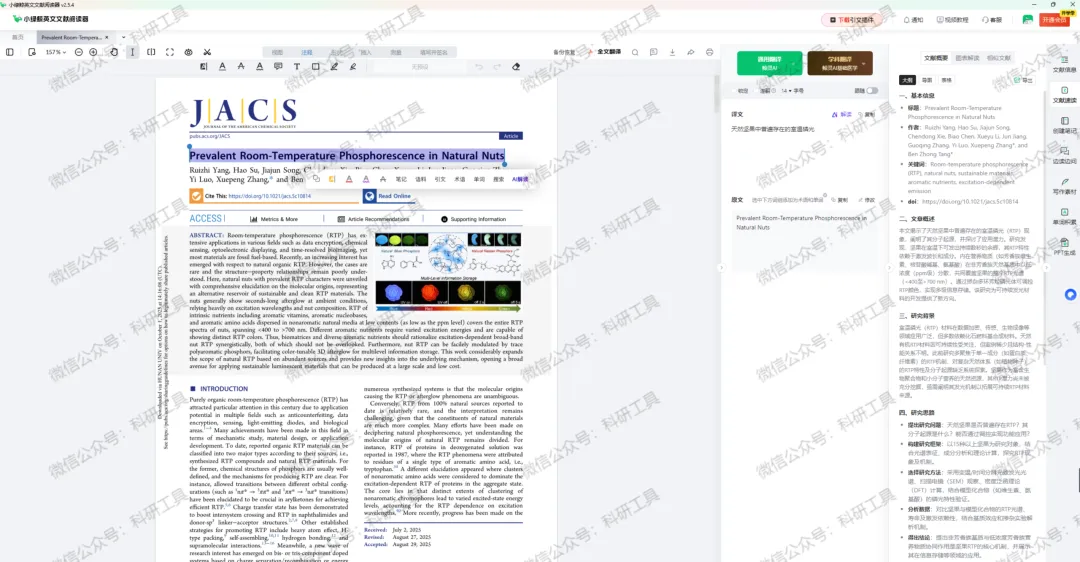Click Metrics & More link
The image size is (1080, 562).
pyautogui.click(x=273, y=219)
